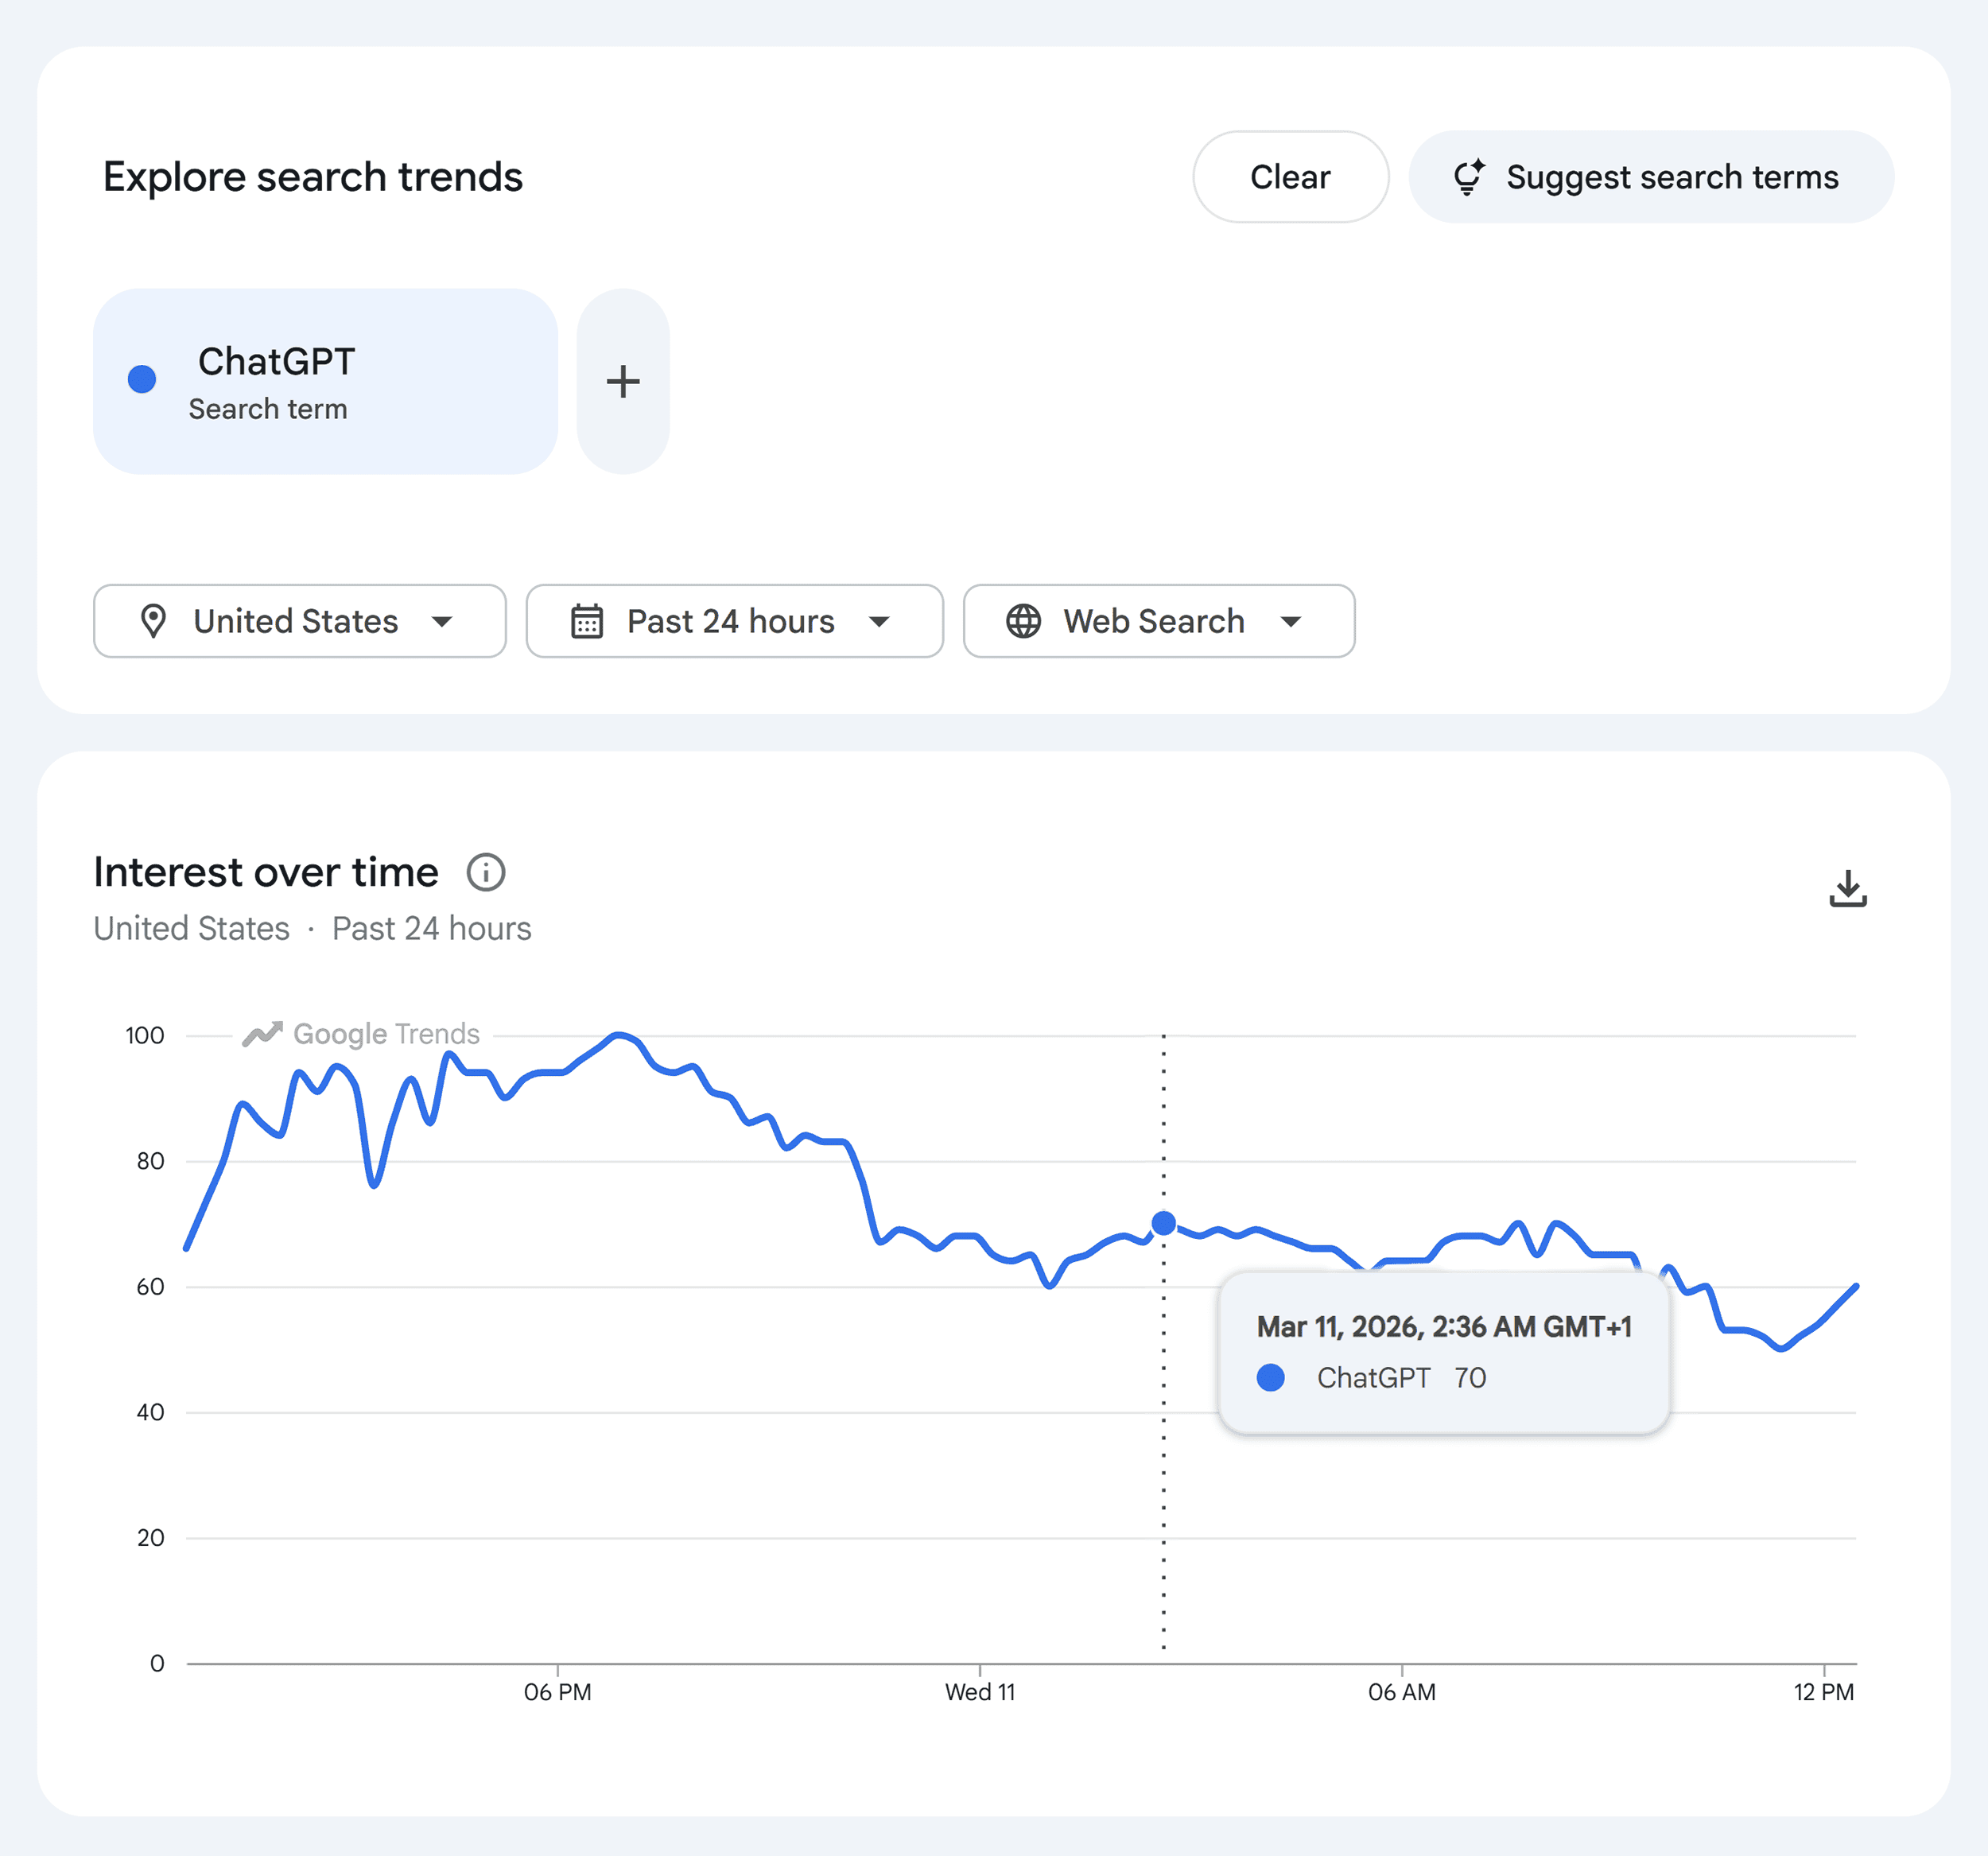The height and width of the screenshot is (1856, 1988).
Task: Open the Interest over time info tooltip
Action: tap(487, 872)
